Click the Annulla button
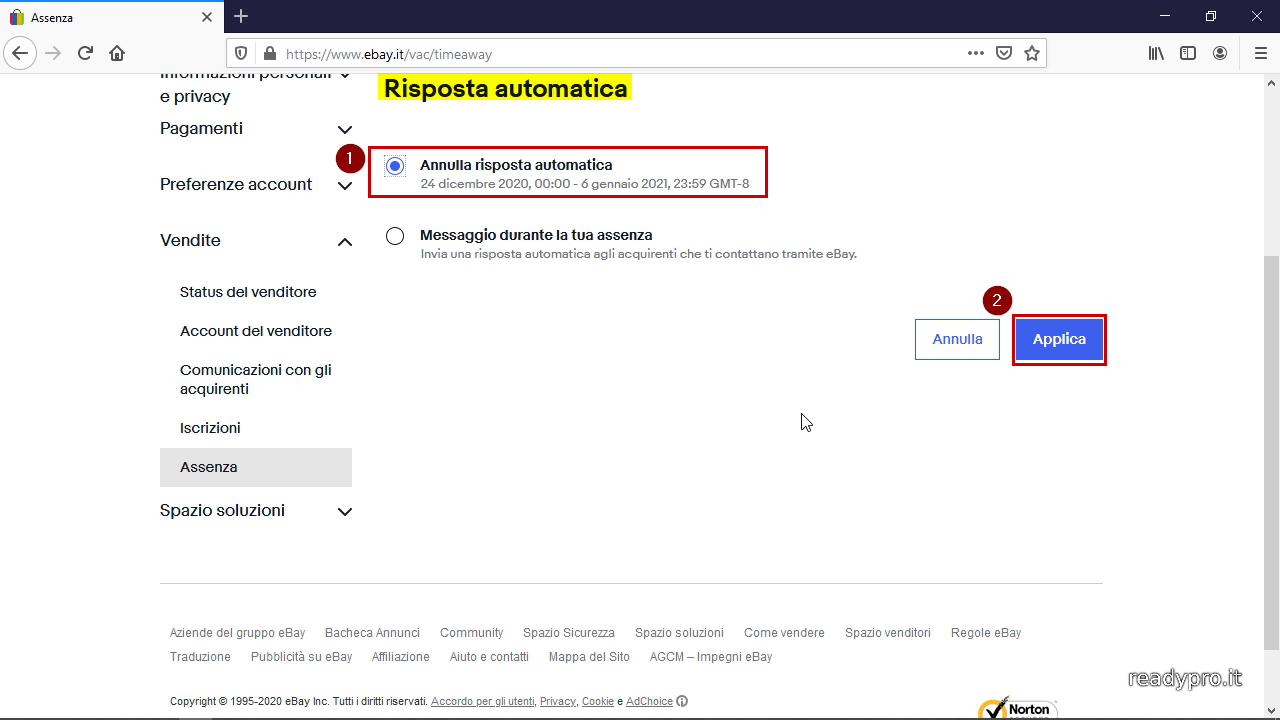Image resolution: width=1280 pixels, height=720 pixels. point(957,339)
